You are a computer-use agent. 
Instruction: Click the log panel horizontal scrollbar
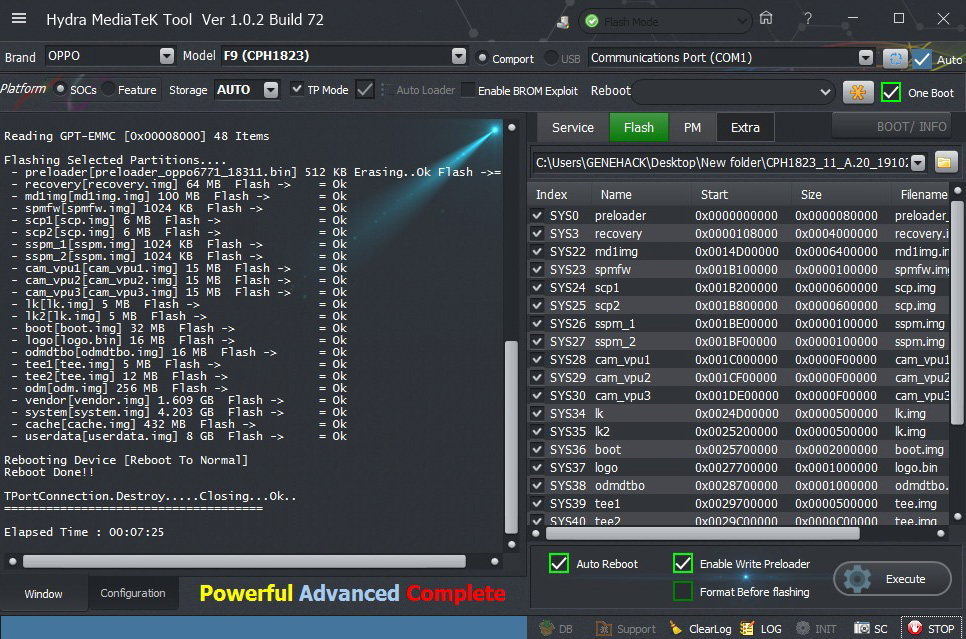pyautogui.click(x=244, y=561)
